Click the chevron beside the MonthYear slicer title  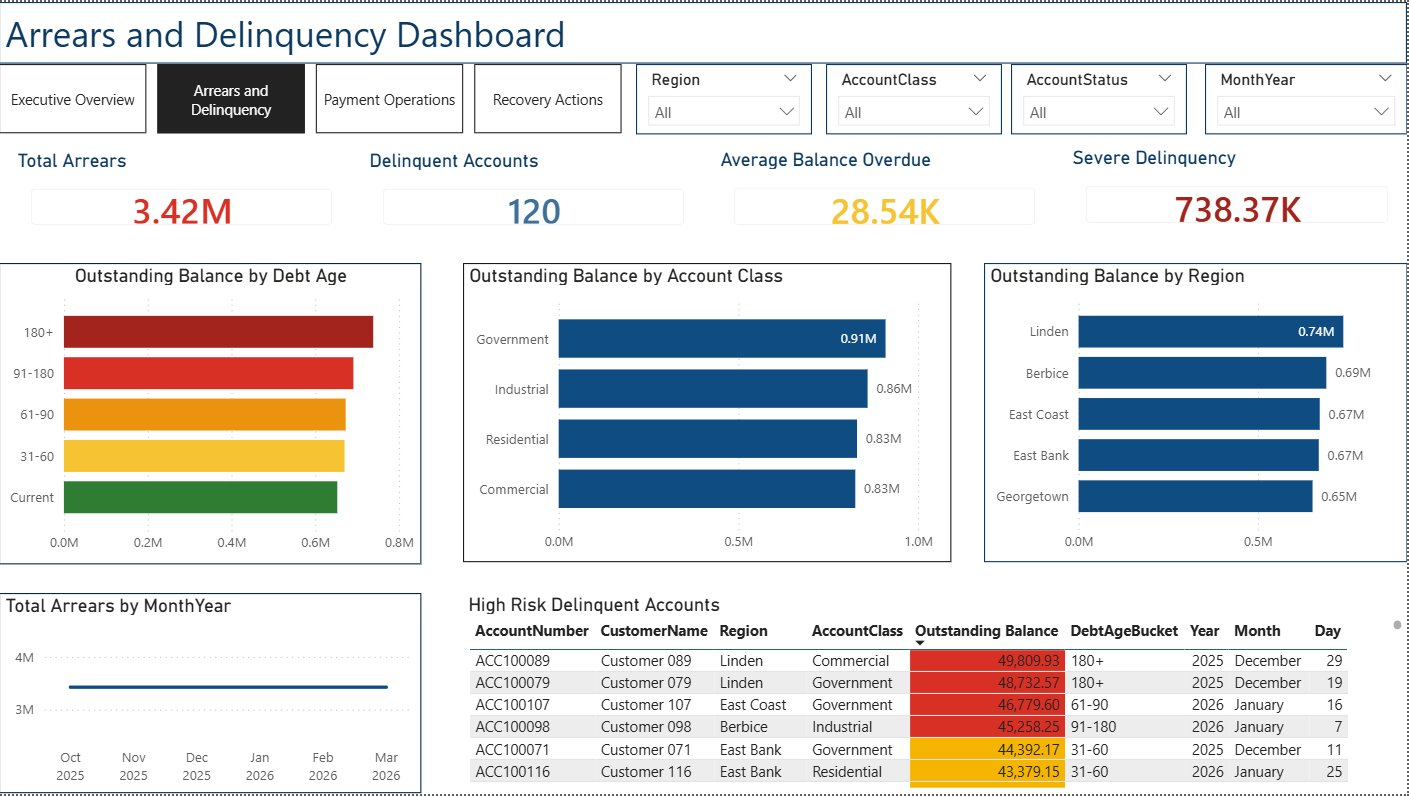1384,78
